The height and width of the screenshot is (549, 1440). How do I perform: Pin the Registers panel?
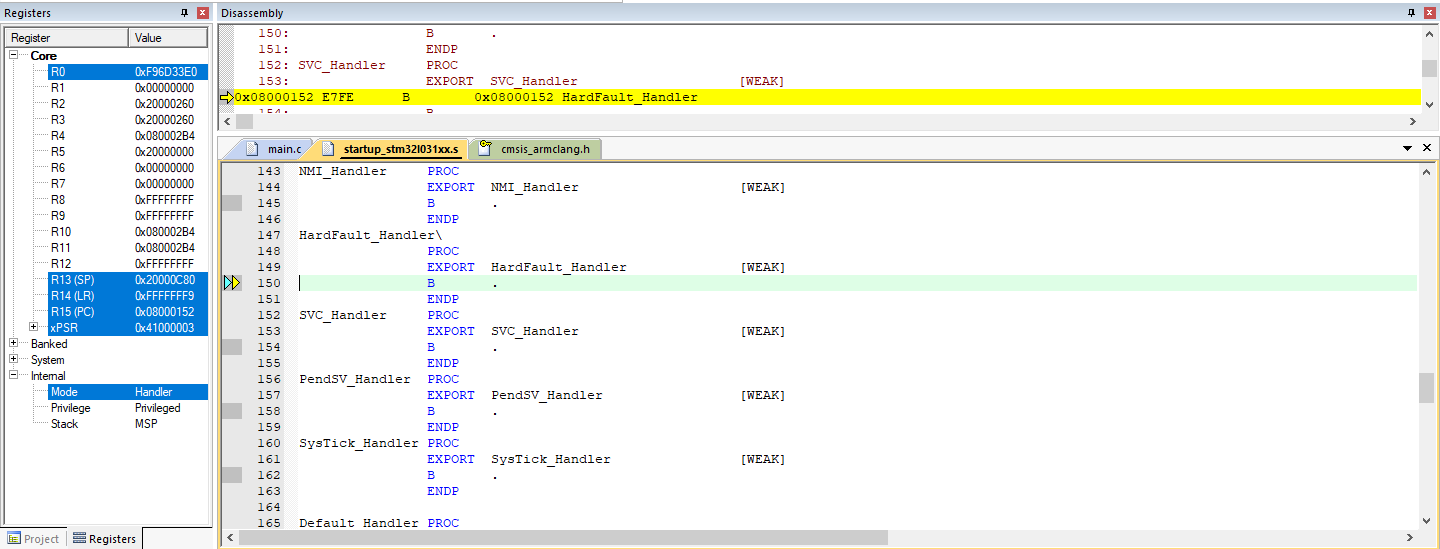click(x=184, y=13)
